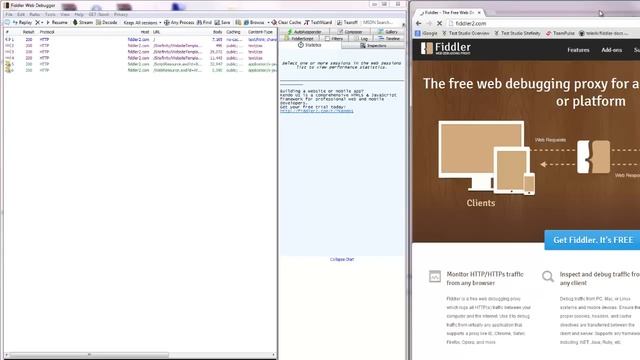Open the View menu in Fiddler
This screenshot has width=640, height=360.
coord(65,14)
